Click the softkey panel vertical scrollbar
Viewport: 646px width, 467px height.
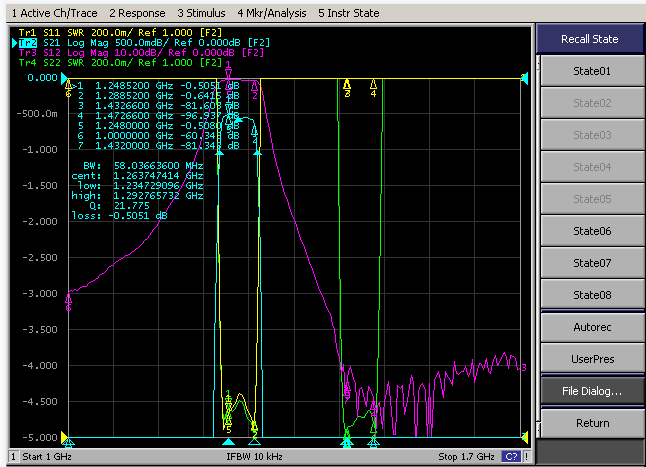point(538,246)
